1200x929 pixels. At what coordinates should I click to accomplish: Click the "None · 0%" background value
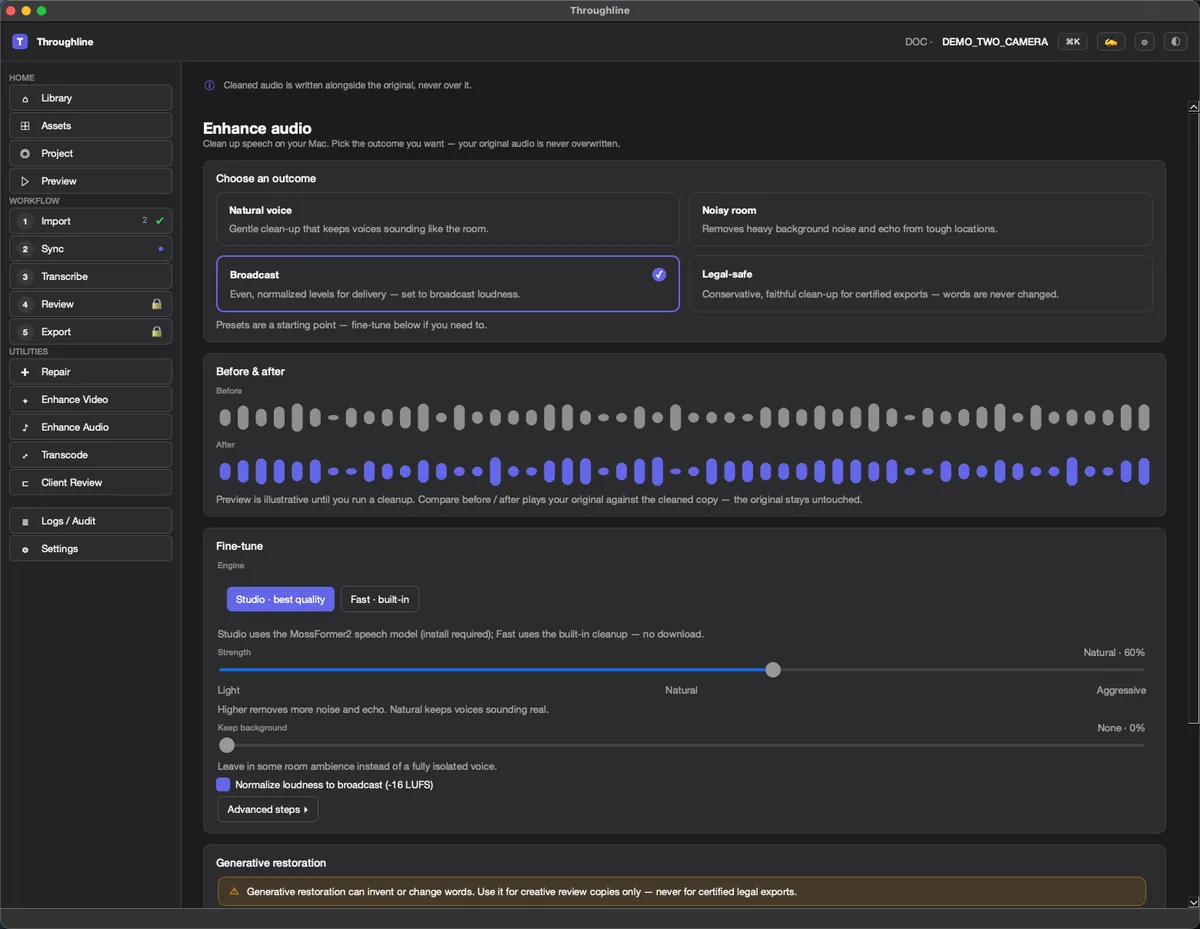[x=1121, y=728]
